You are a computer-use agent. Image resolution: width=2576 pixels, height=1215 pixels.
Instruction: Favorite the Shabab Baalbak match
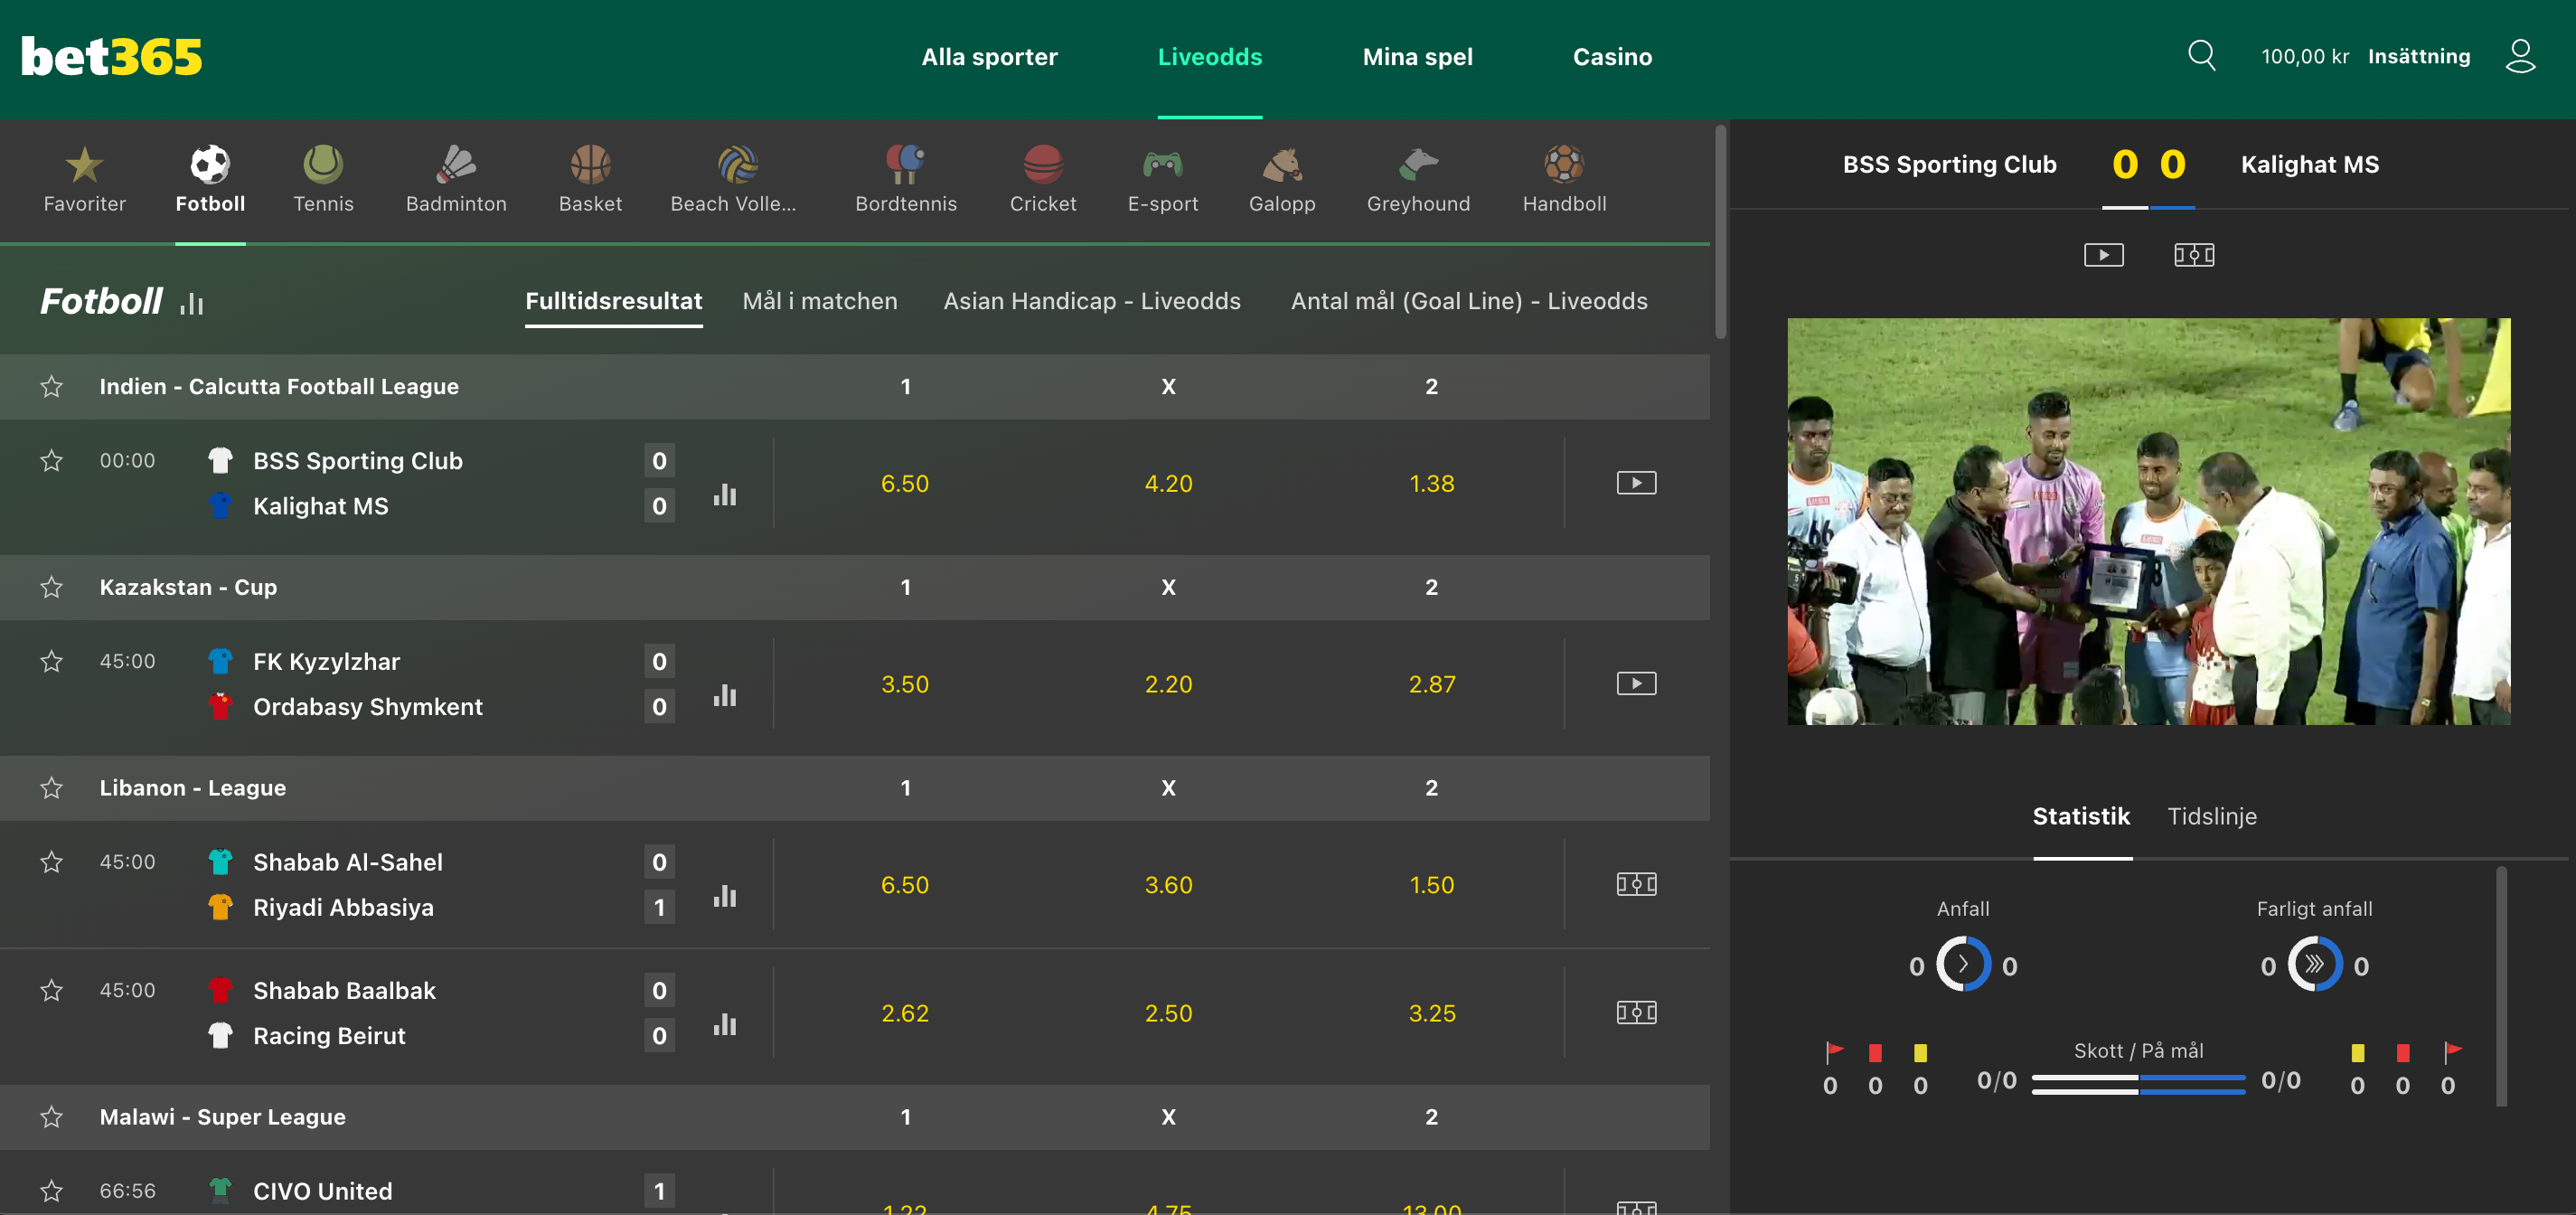[x=51, y=990]
